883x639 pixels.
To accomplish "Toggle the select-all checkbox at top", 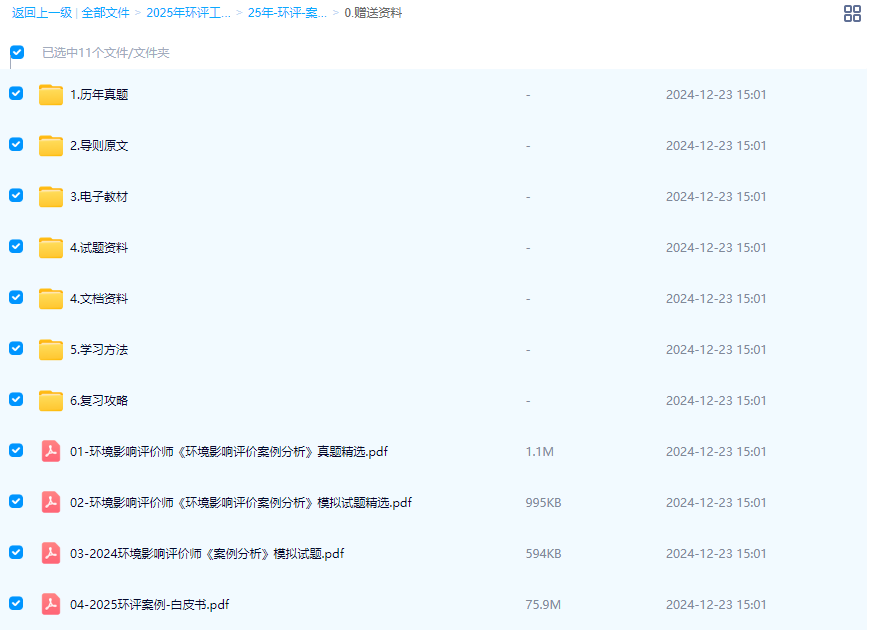I will click(17, 52).
